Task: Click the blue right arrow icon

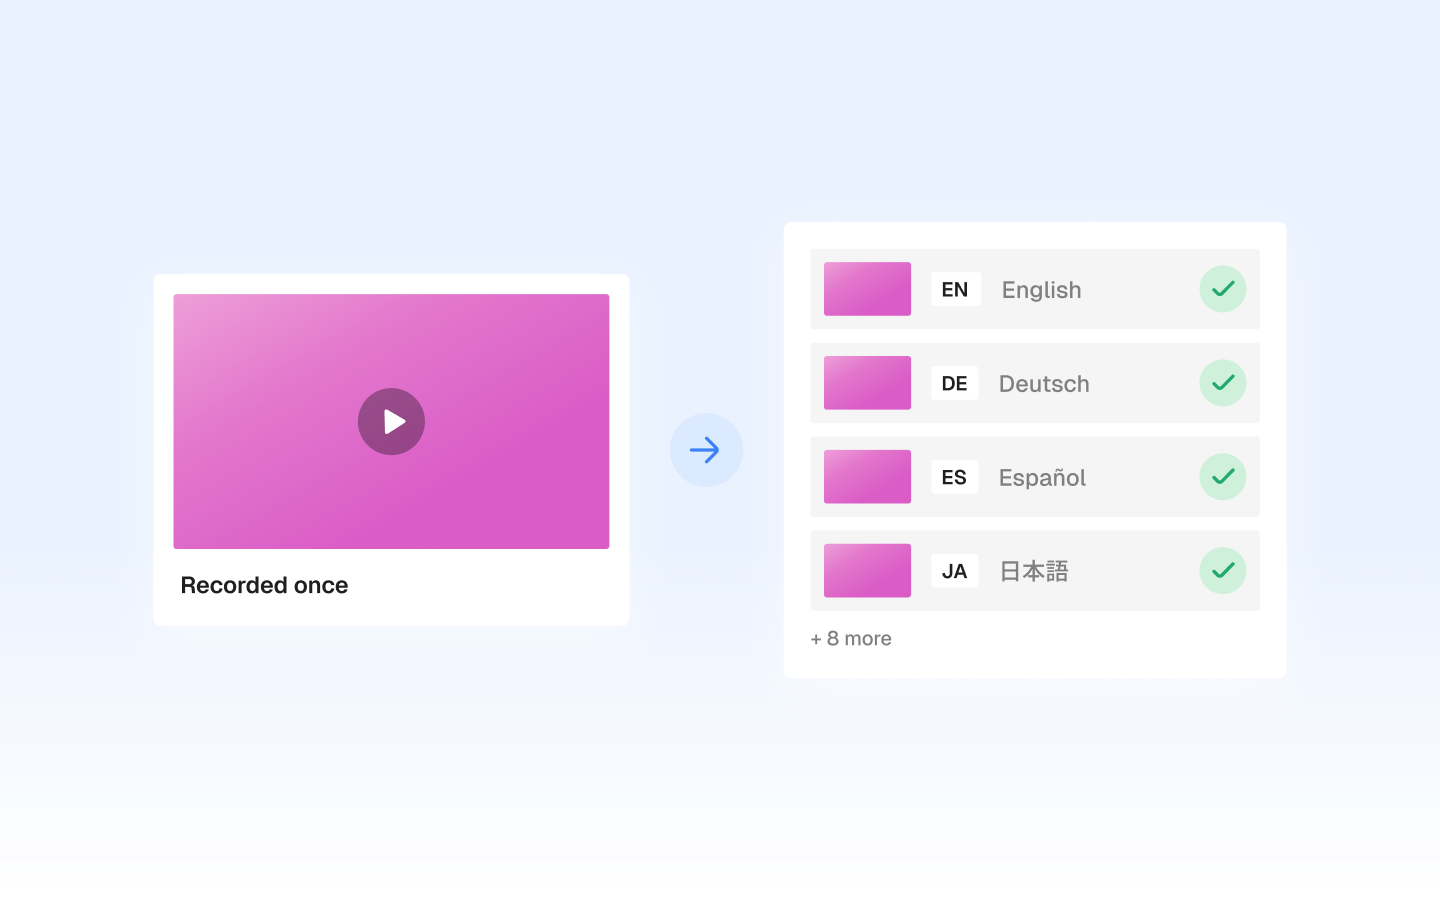Action: 706,450
